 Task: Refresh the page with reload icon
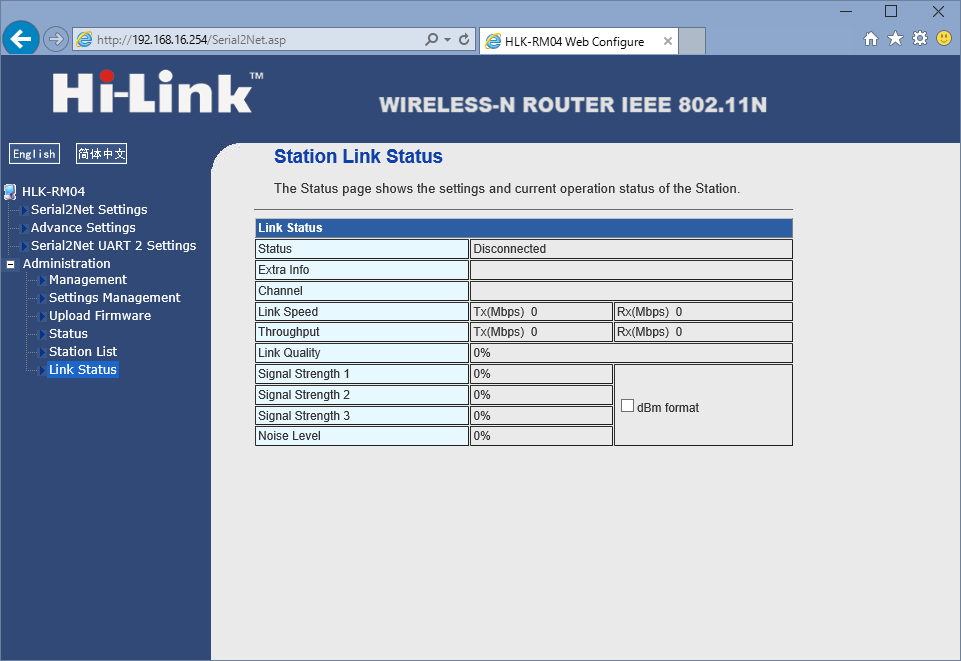[464, 40]
